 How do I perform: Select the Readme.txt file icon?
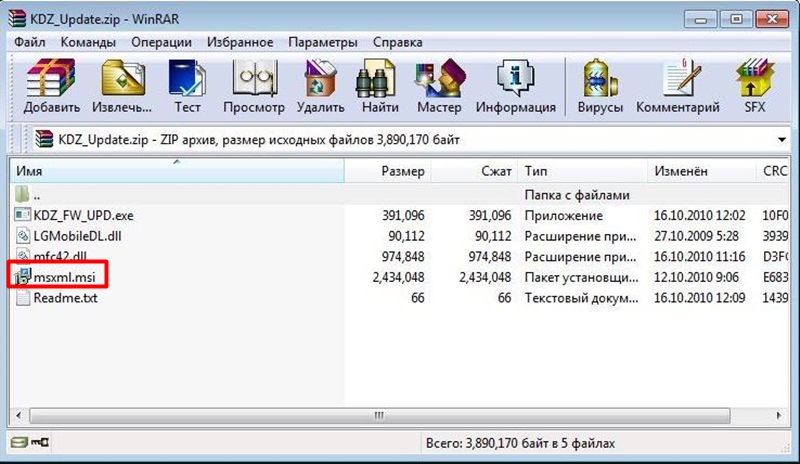[x=22, y=298]
